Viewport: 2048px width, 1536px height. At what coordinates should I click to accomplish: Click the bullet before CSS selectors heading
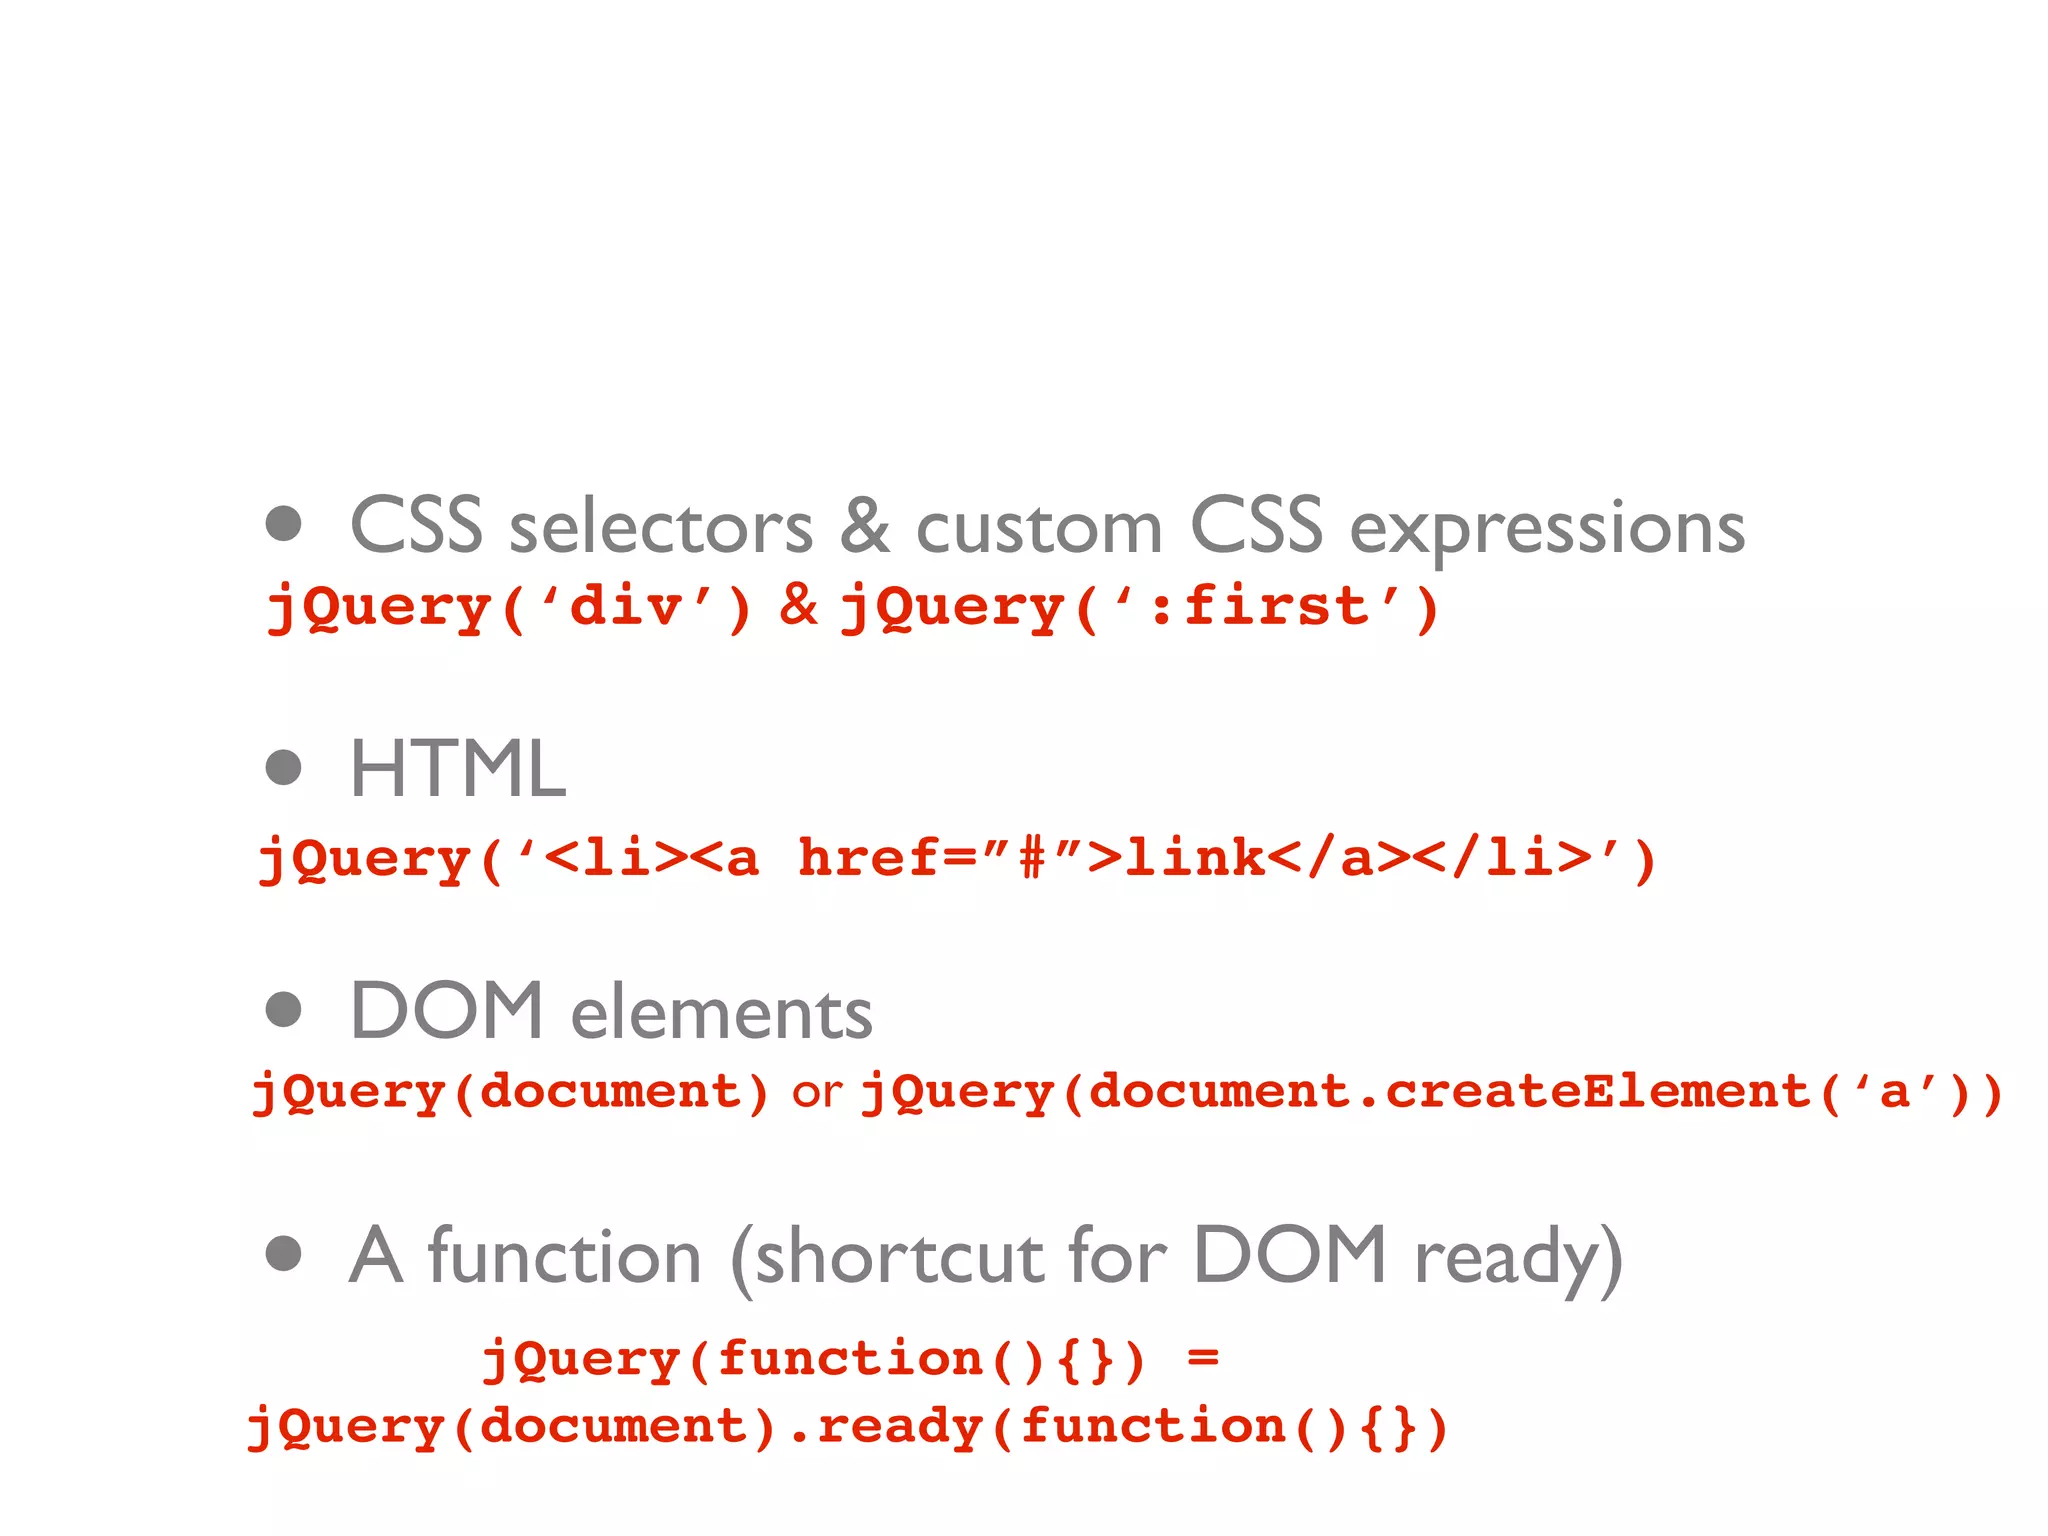284,524
